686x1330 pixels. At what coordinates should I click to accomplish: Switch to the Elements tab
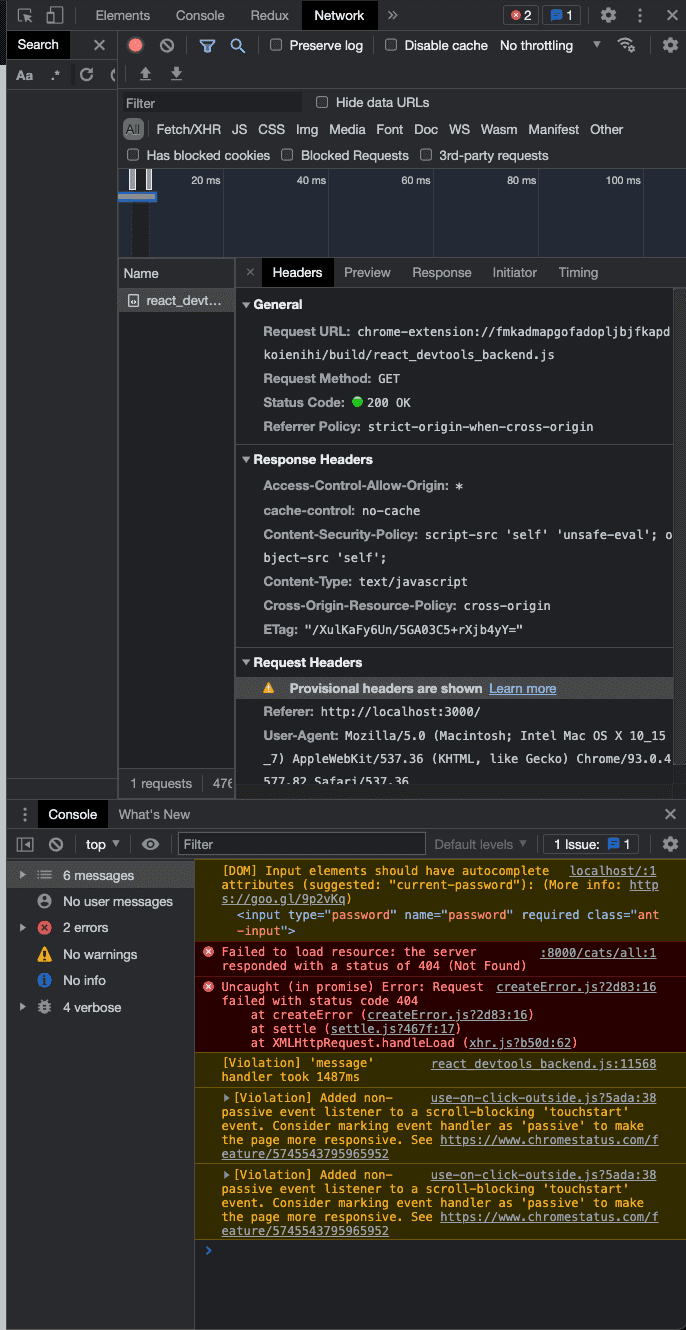pos(122,15)
